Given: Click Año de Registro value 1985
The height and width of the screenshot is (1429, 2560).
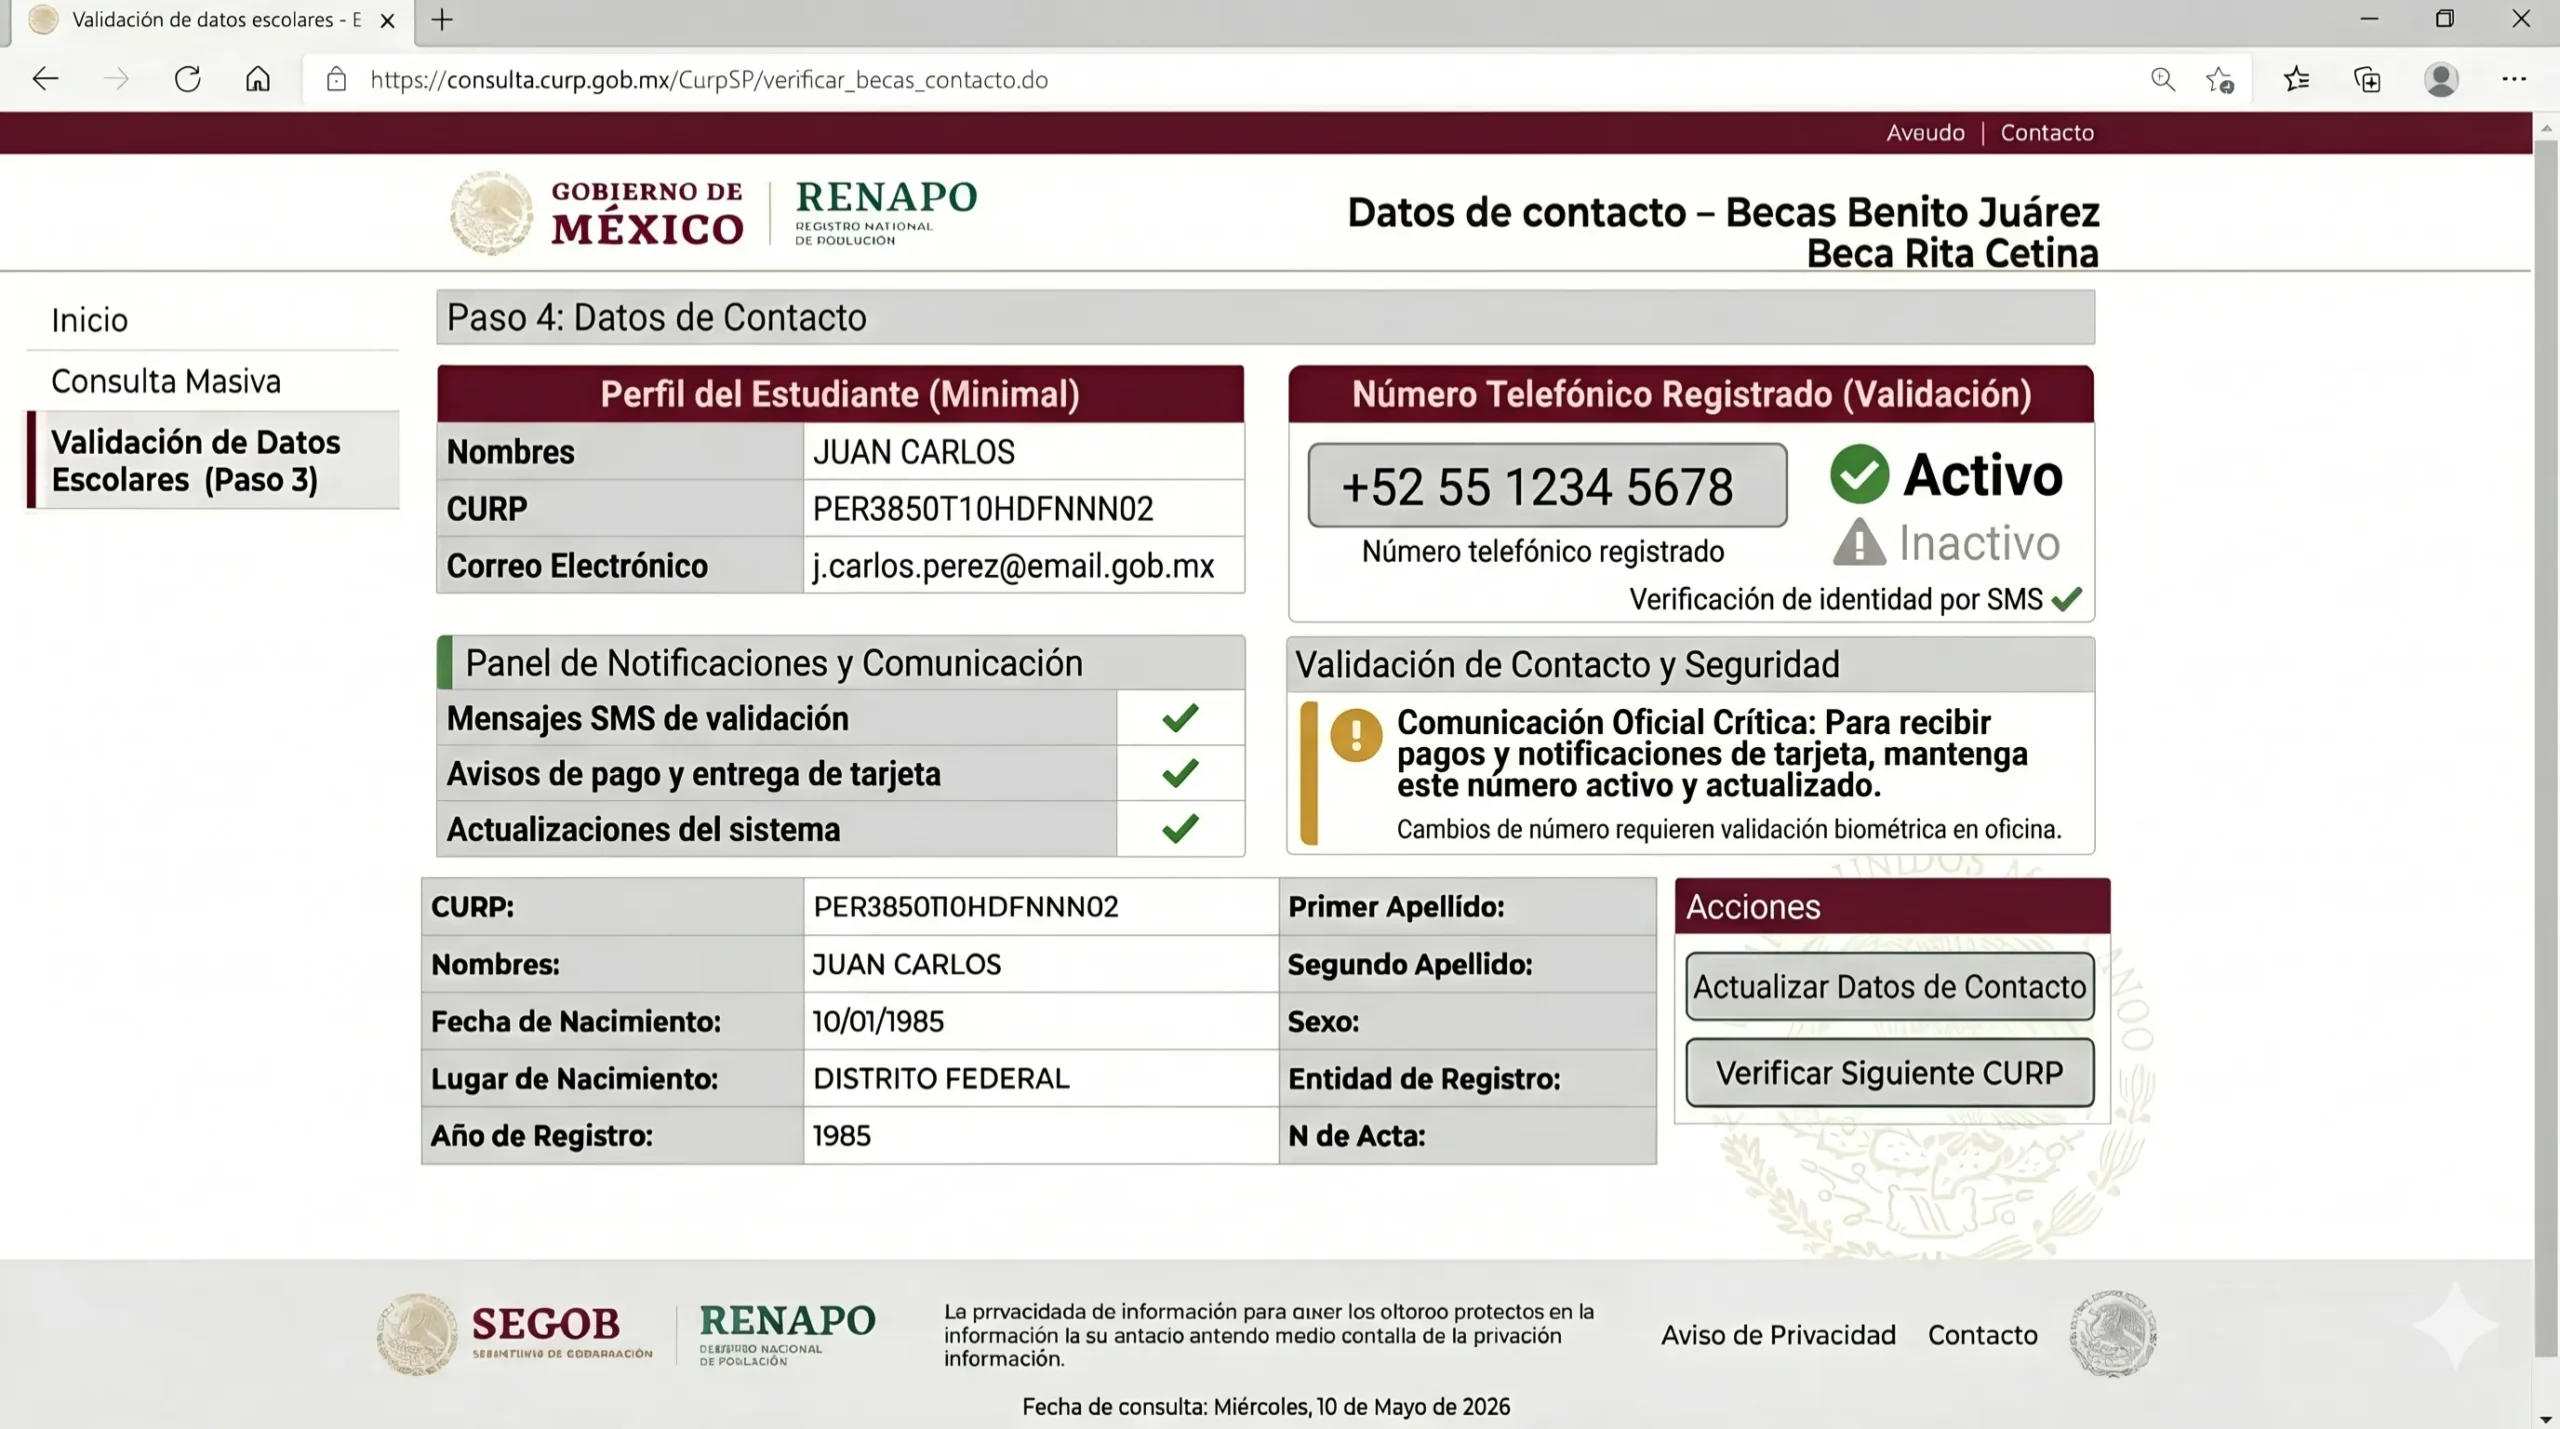Looking at the screenshot, I should point(841,1135).
